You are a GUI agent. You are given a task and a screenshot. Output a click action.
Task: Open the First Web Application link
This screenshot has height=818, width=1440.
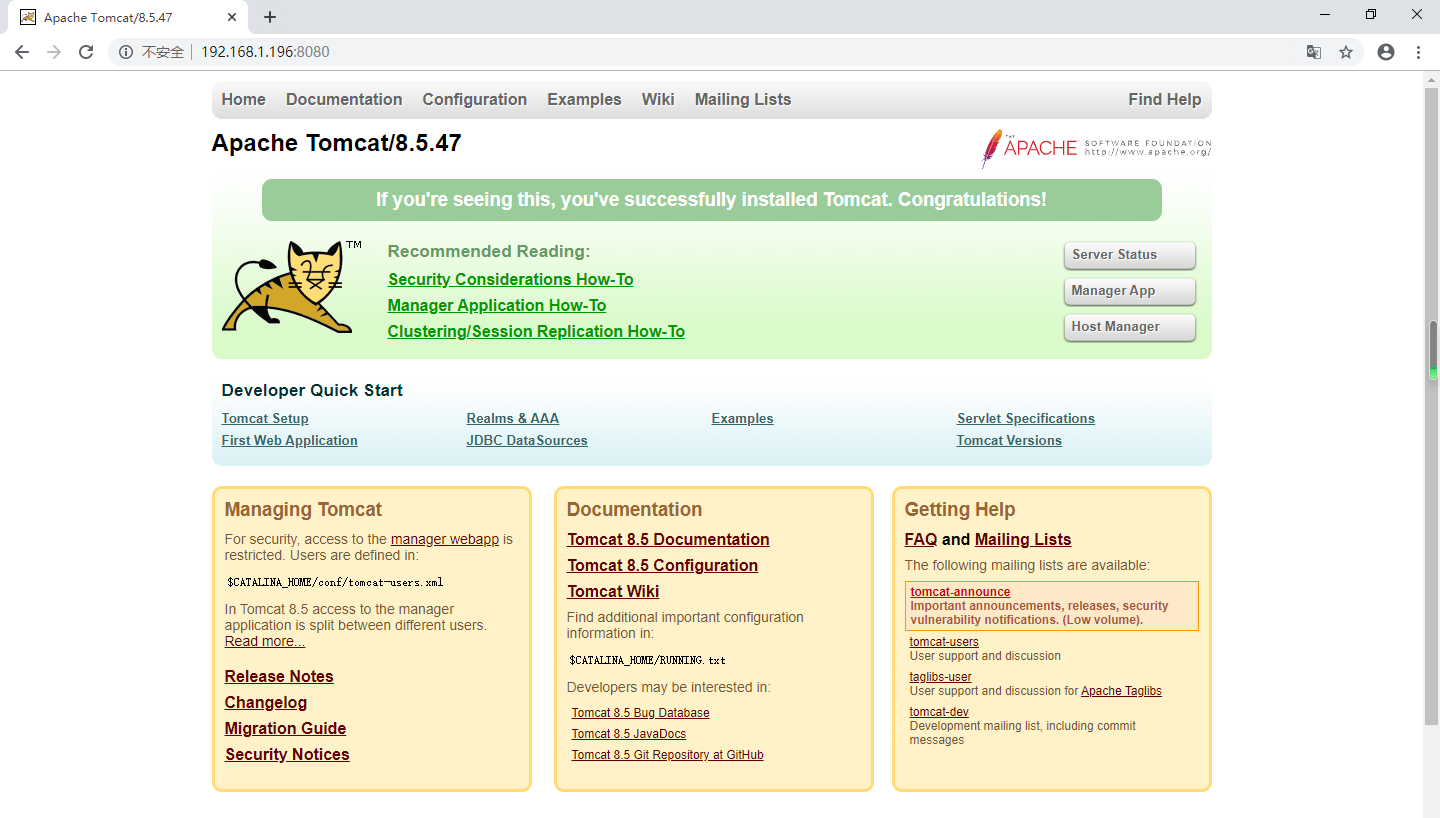pos(290,440)
